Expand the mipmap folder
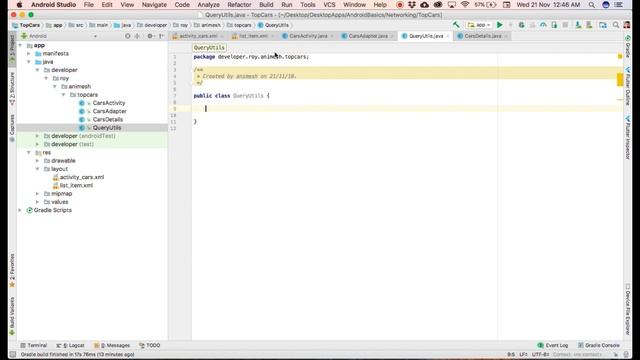 tap(38, 193)
